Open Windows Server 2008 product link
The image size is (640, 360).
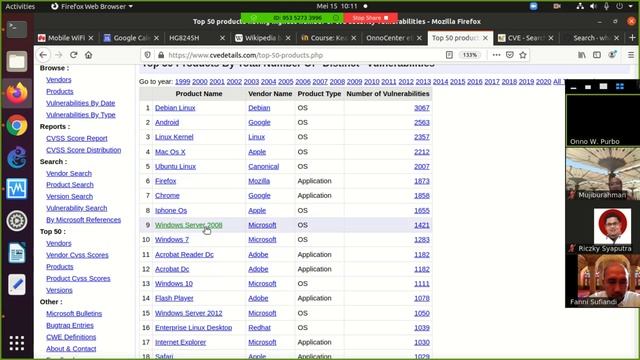189,225
